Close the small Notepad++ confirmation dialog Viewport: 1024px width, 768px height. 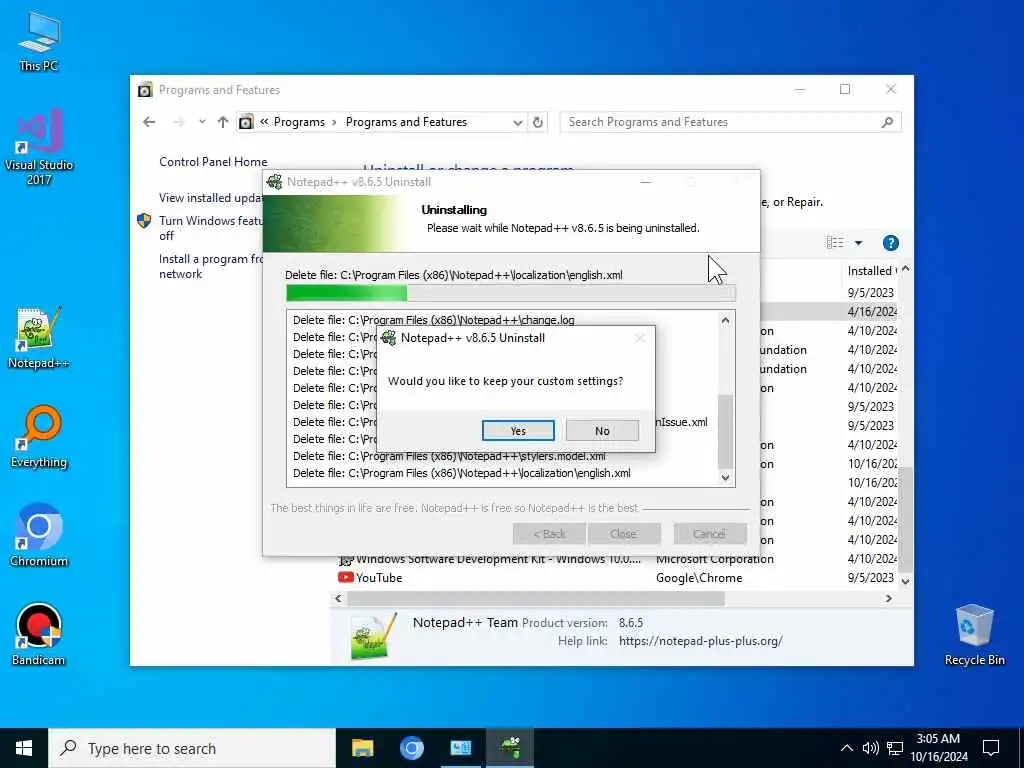[x=639, y=338]
